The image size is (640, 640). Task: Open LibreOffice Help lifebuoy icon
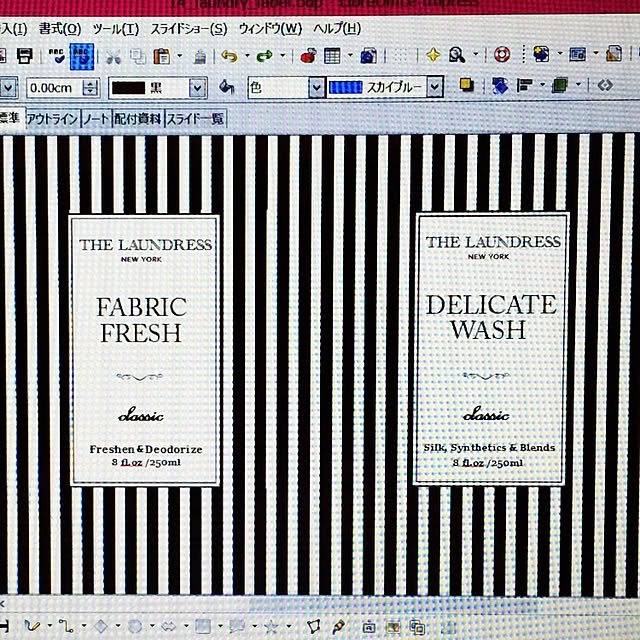[502, 54]
